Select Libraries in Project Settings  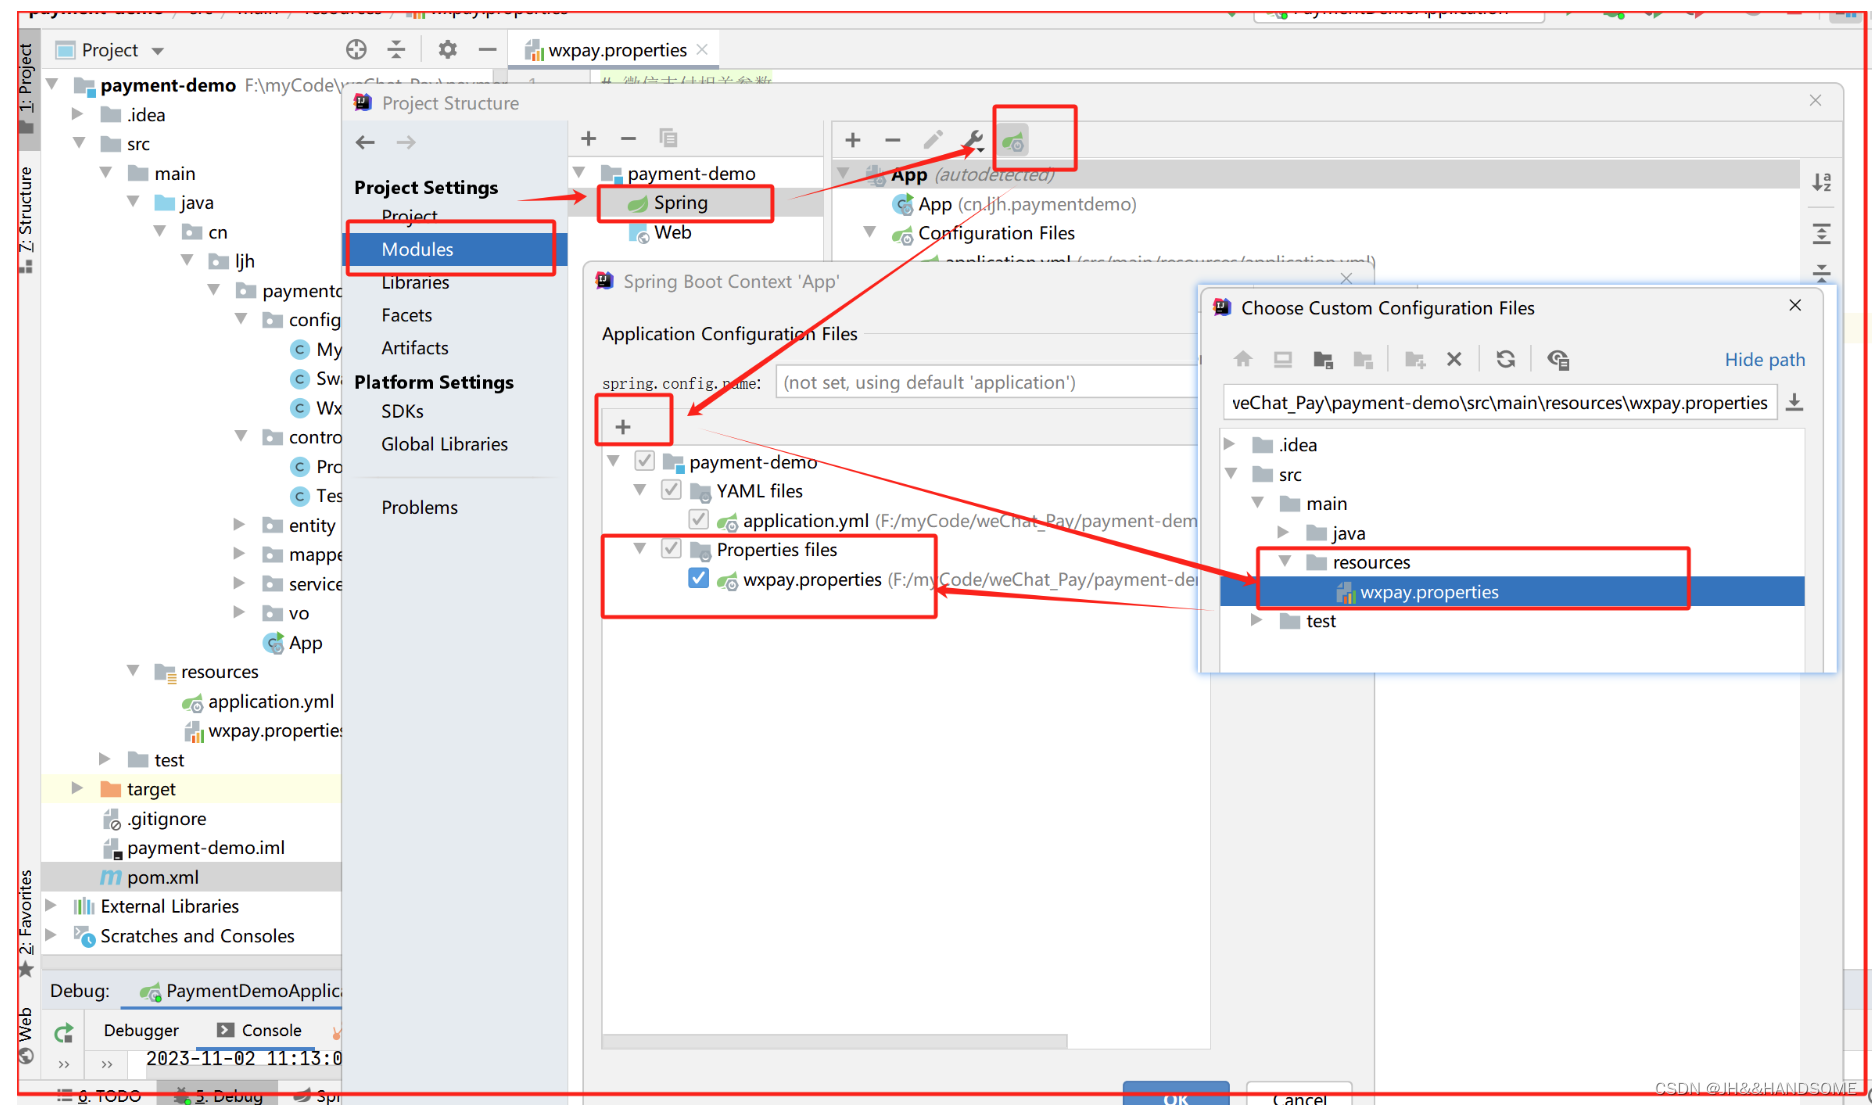click(415, 282)
